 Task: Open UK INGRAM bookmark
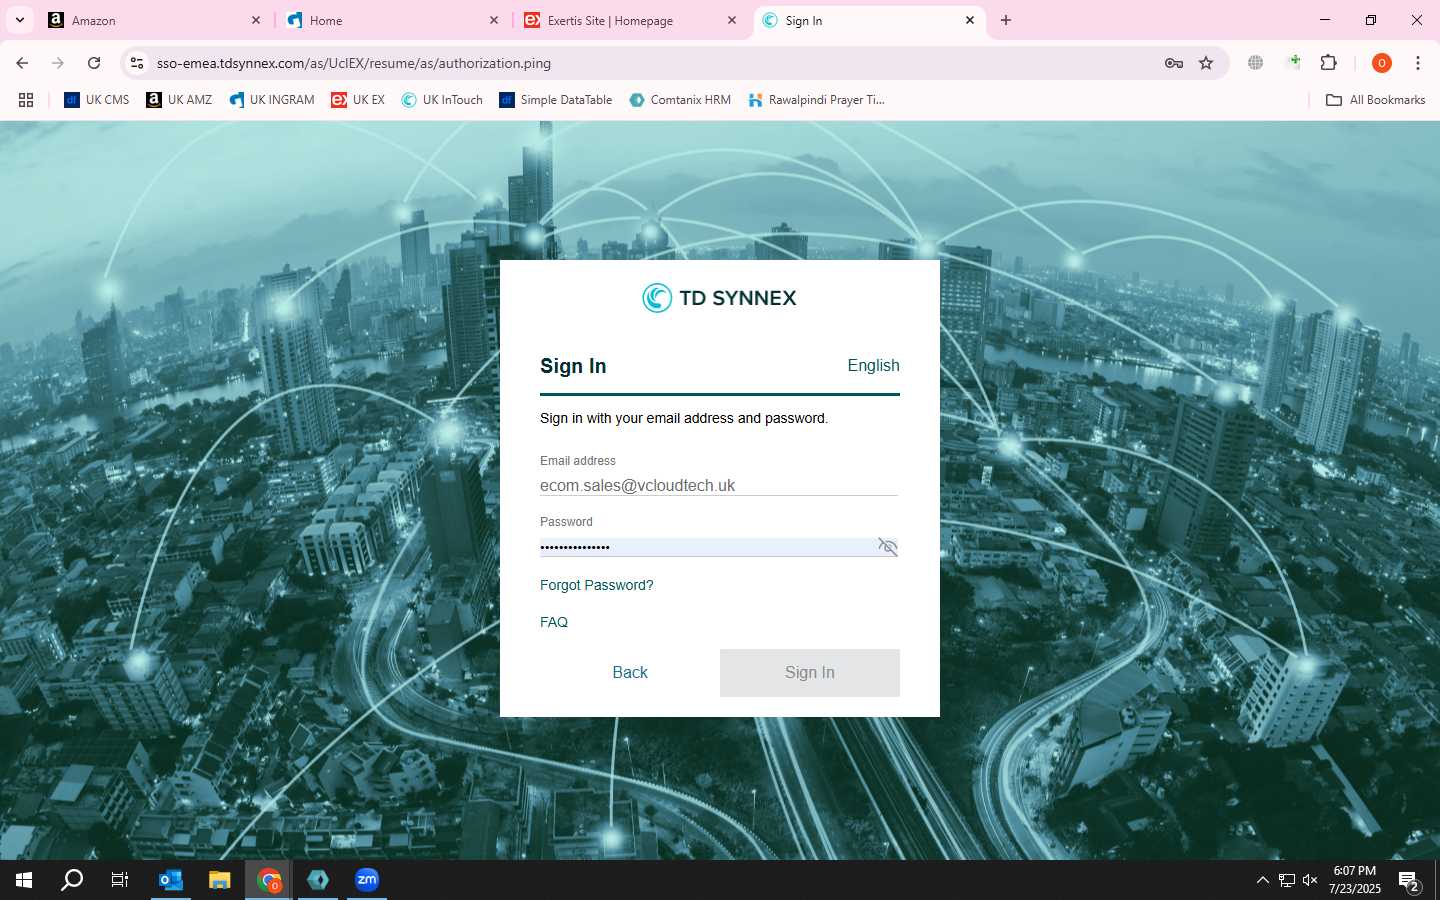click(272, 100)
